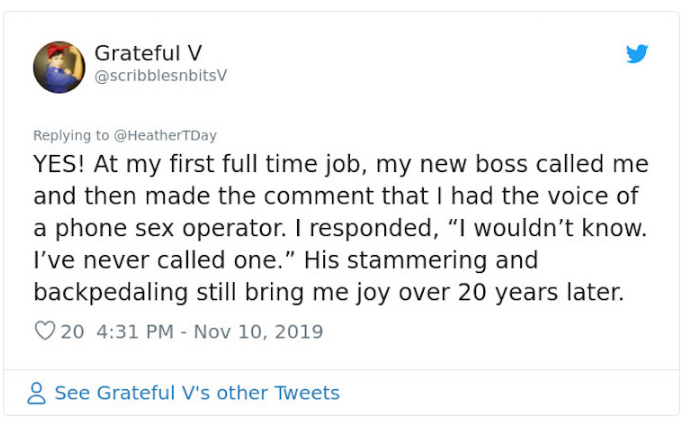Click the Twitter bird logo

click(637, 54)
